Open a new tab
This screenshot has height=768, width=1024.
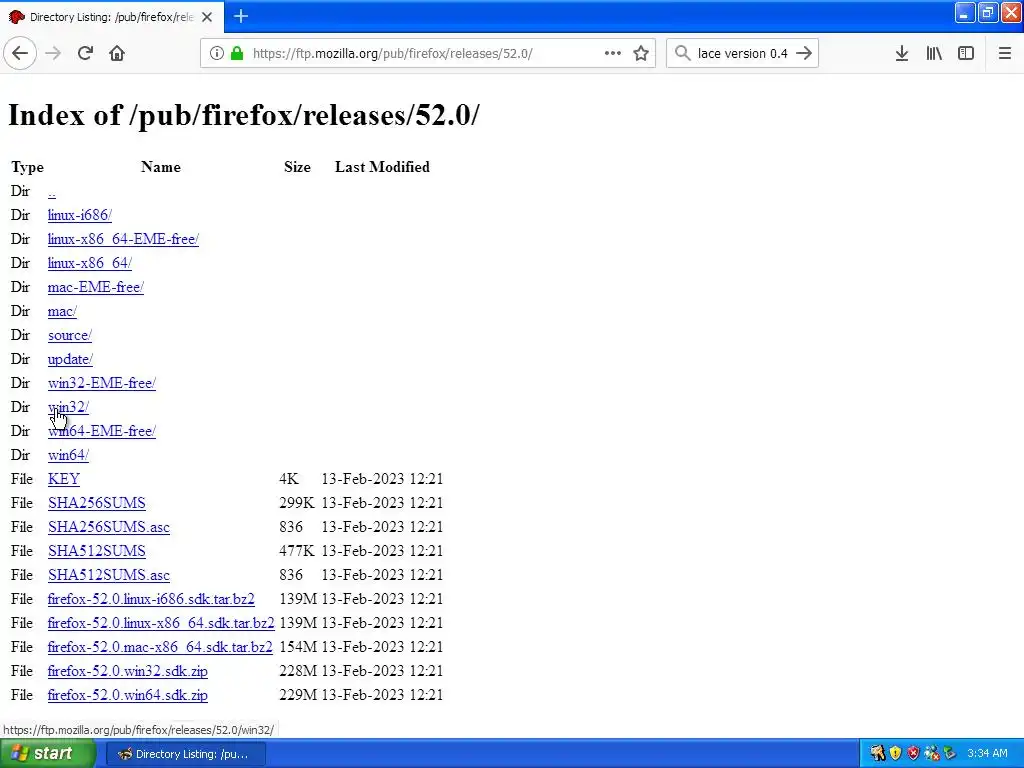241,16
